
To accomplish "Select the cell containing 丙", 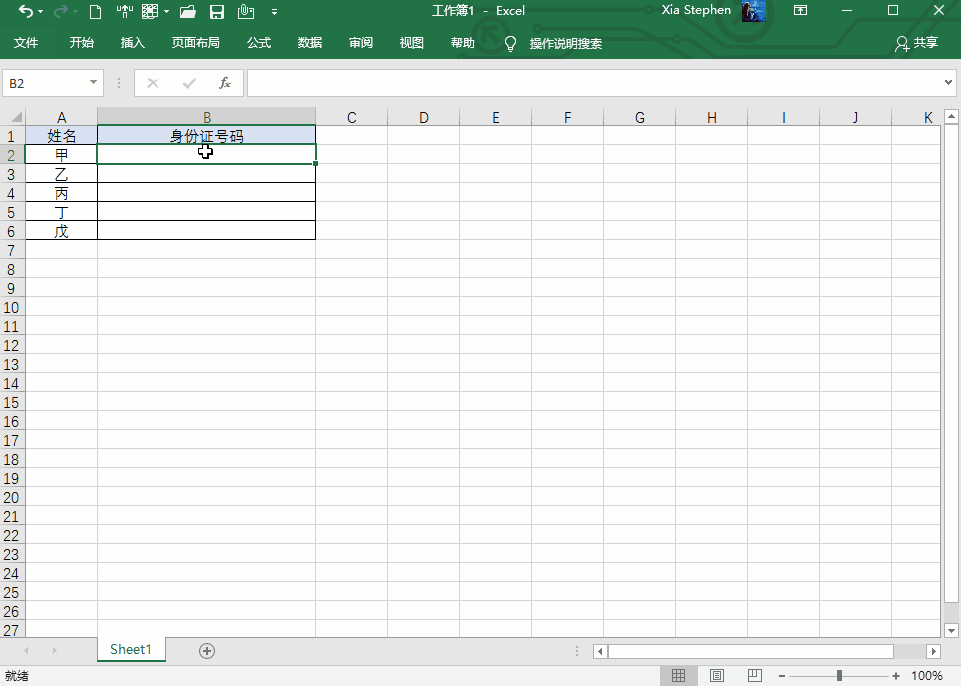I will 61,193.
